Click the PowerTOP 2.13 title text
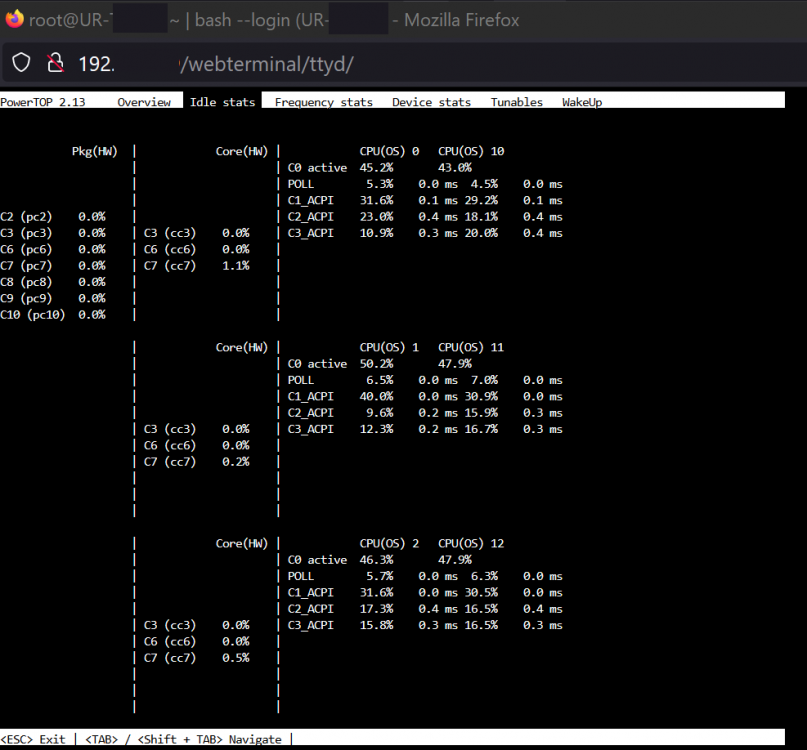 (x=43, y=102)
